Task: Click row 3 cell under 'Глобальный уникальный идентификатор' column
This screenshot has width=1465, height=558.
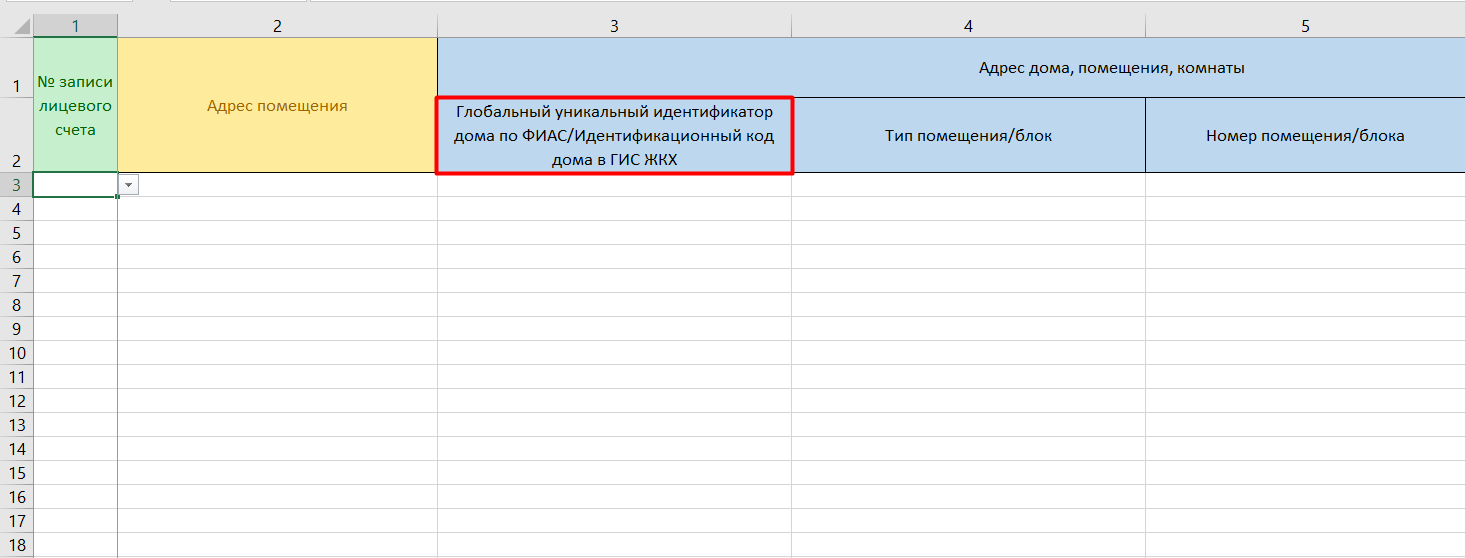Action: [614, 185]
